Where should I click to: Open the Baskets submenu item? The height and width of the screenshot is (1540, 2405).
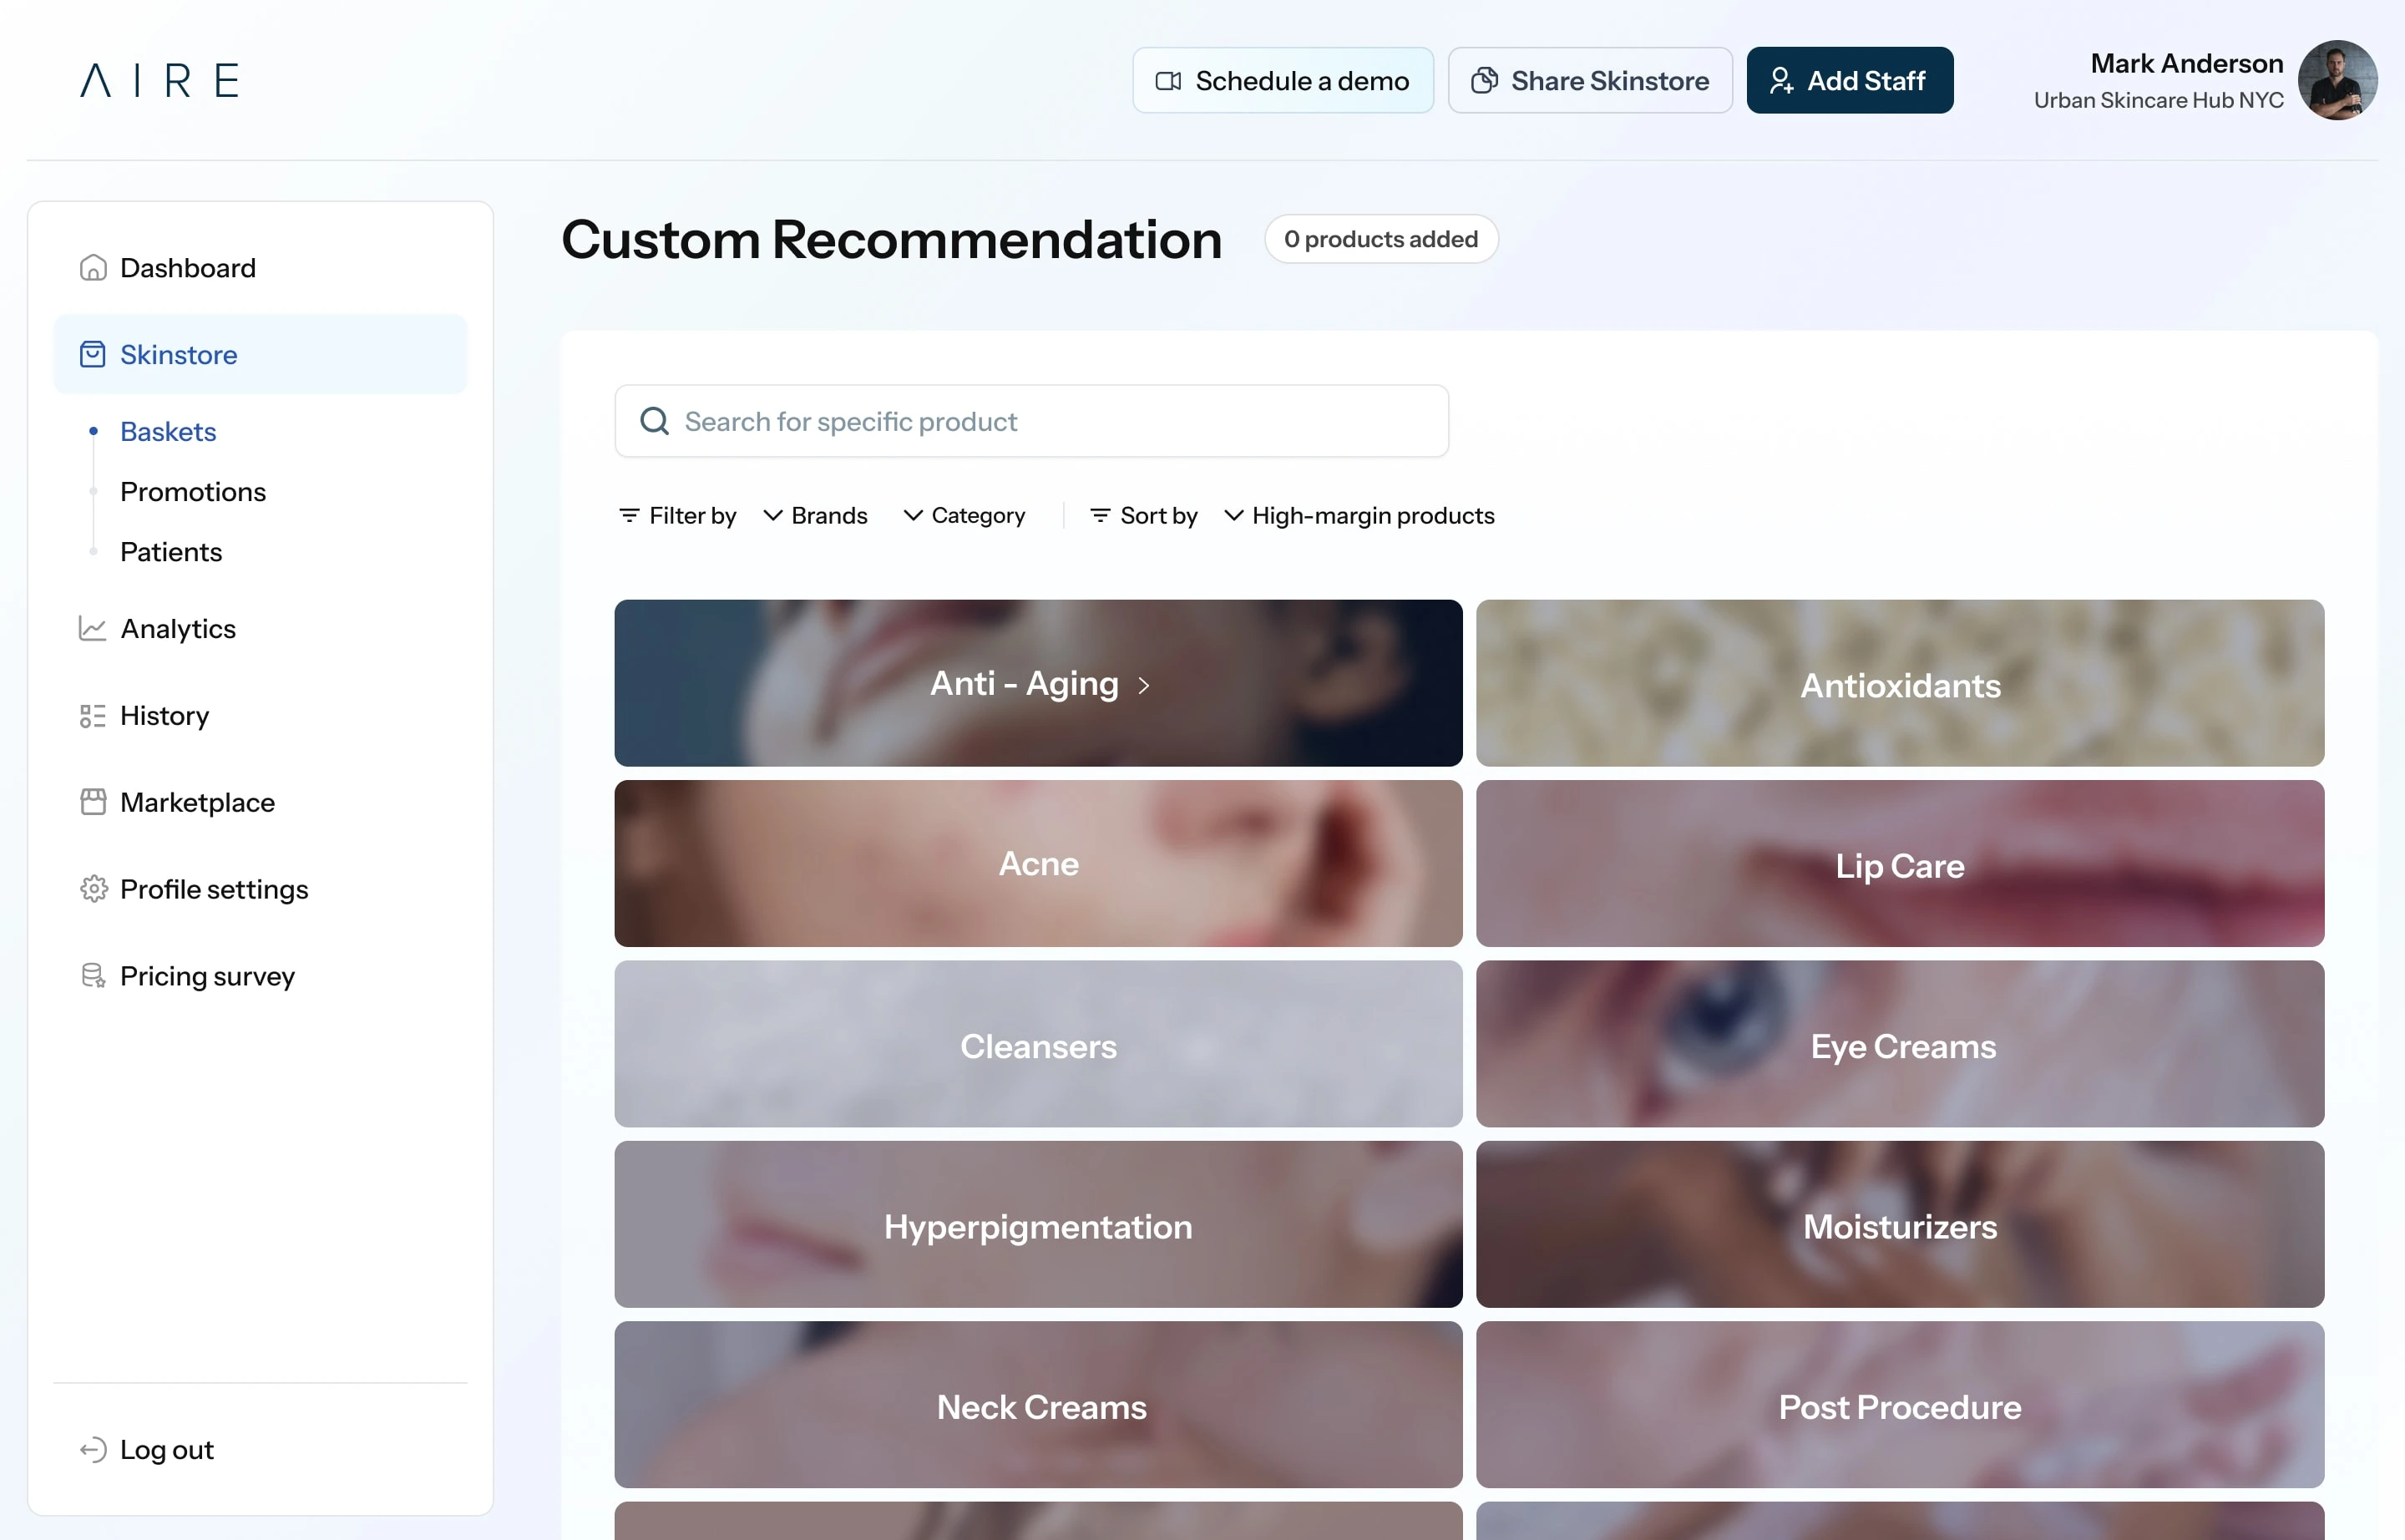[x=168, y=431]
